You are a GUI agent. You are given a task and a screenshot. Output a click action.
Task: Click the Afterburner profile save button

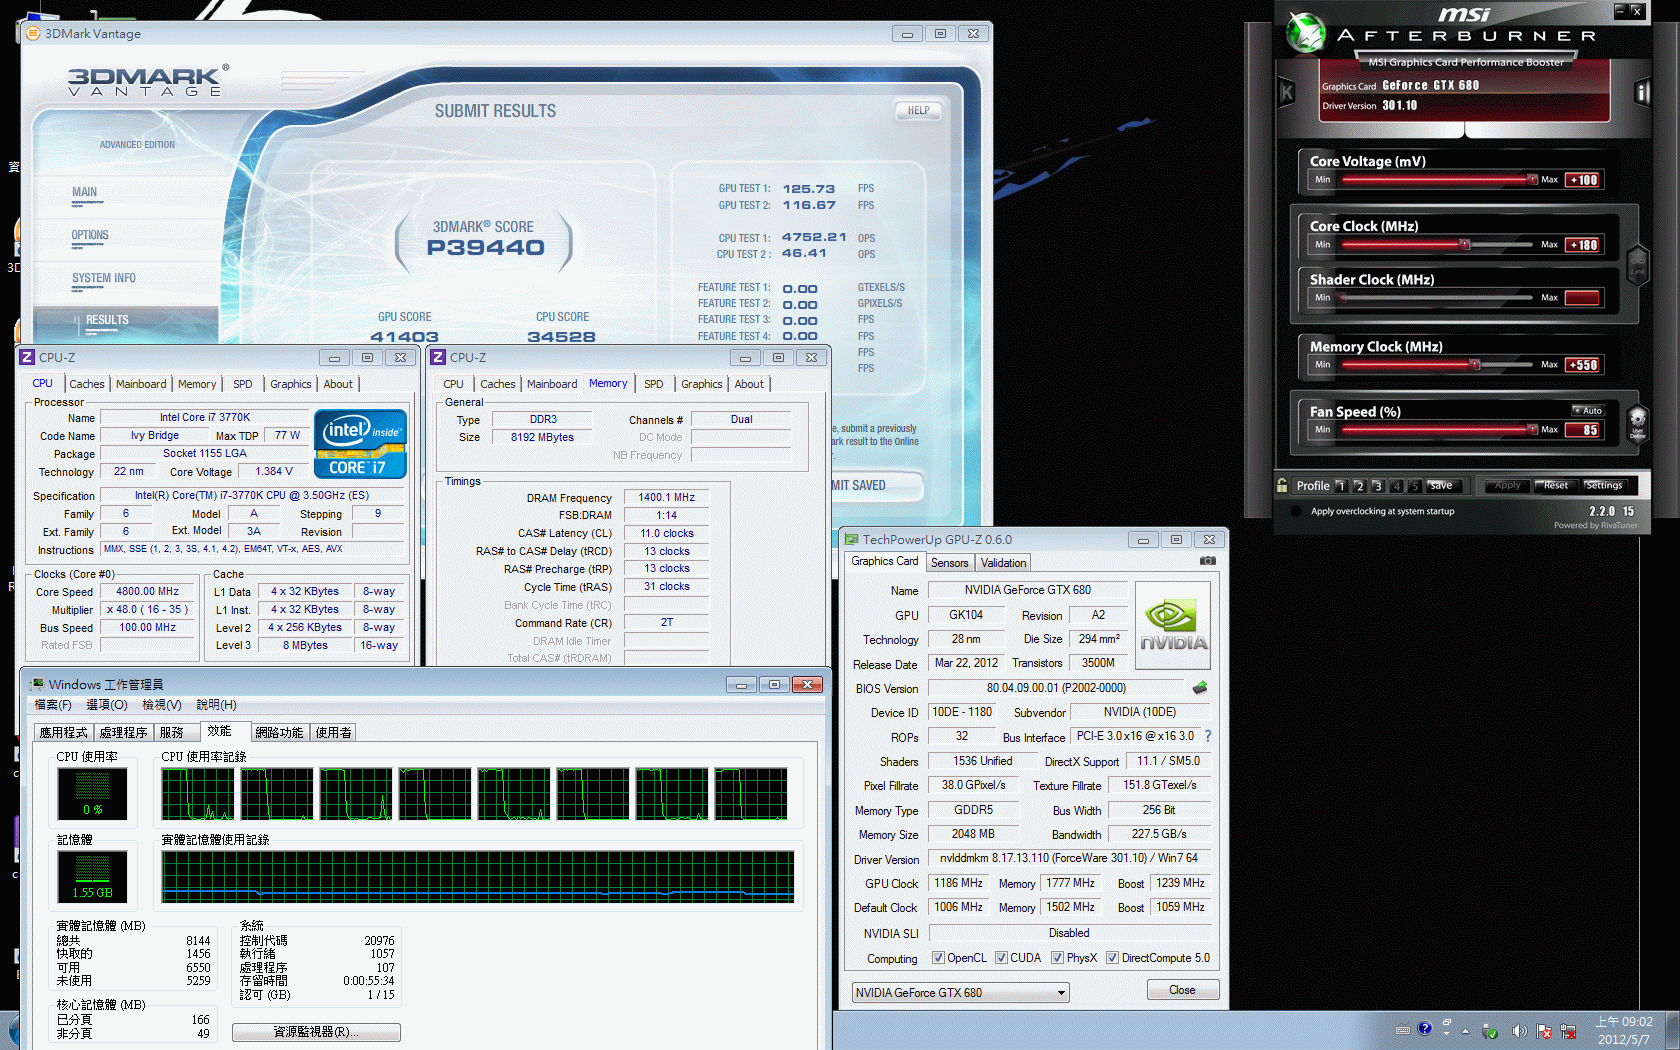[x=1442, y=485]
